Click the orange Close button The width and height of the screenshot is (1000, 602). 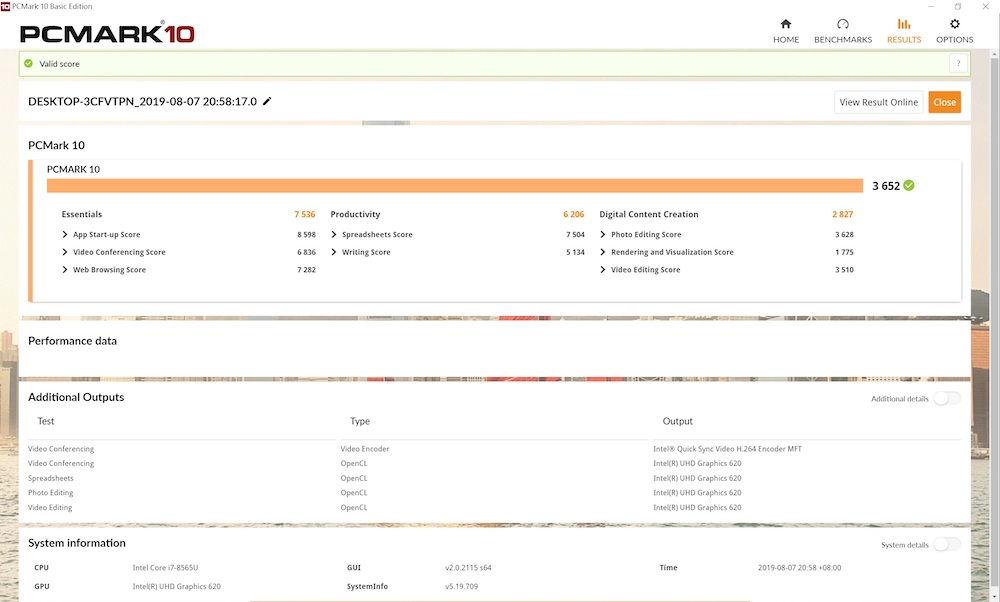944,102
